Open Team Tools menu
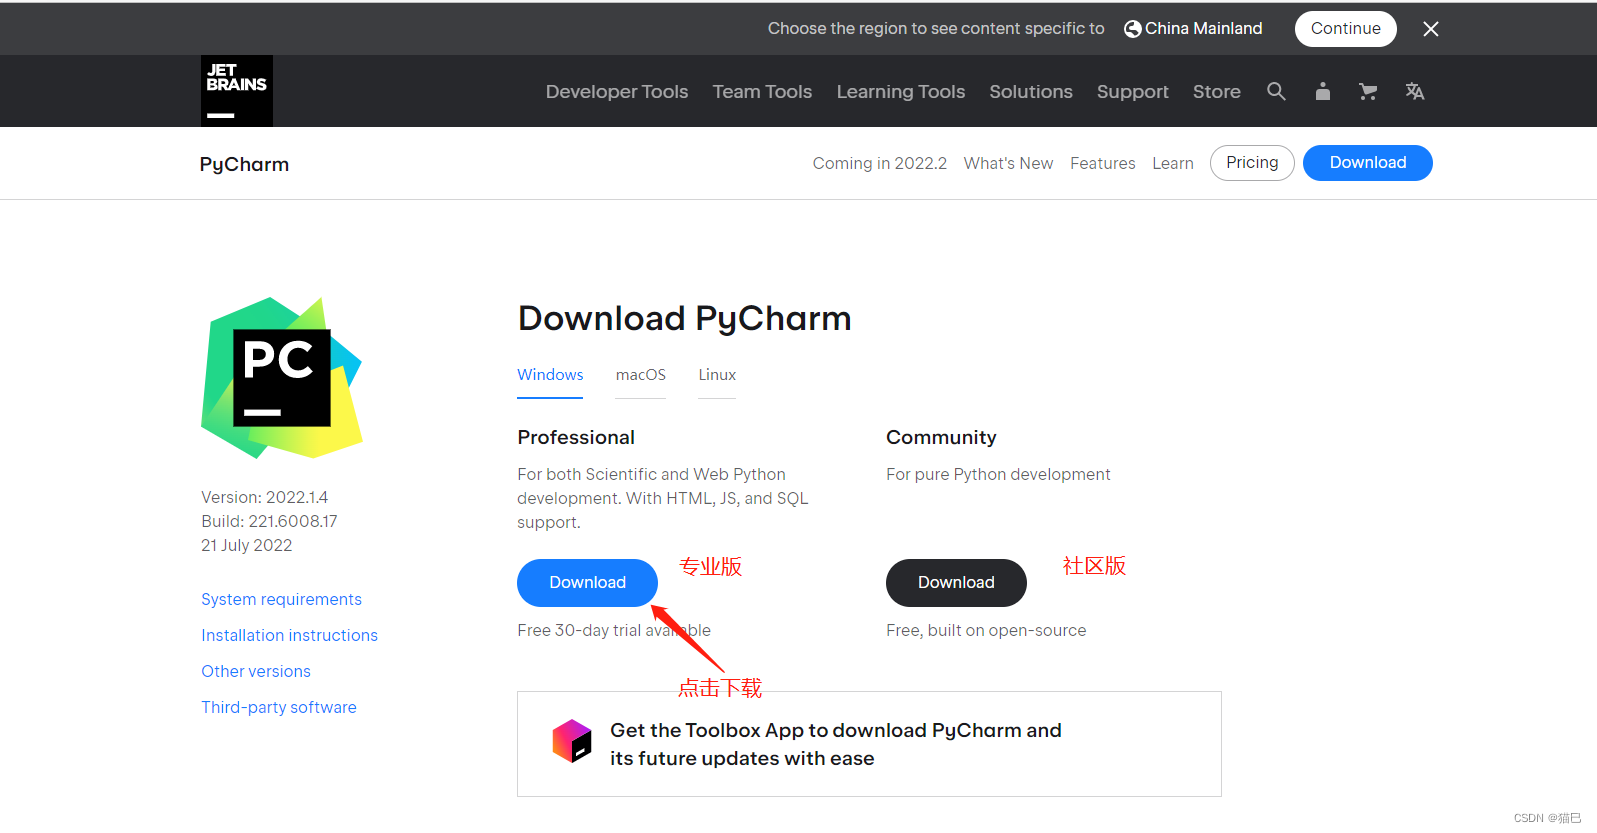This screenshot has height=833, width=1597. 762,91
